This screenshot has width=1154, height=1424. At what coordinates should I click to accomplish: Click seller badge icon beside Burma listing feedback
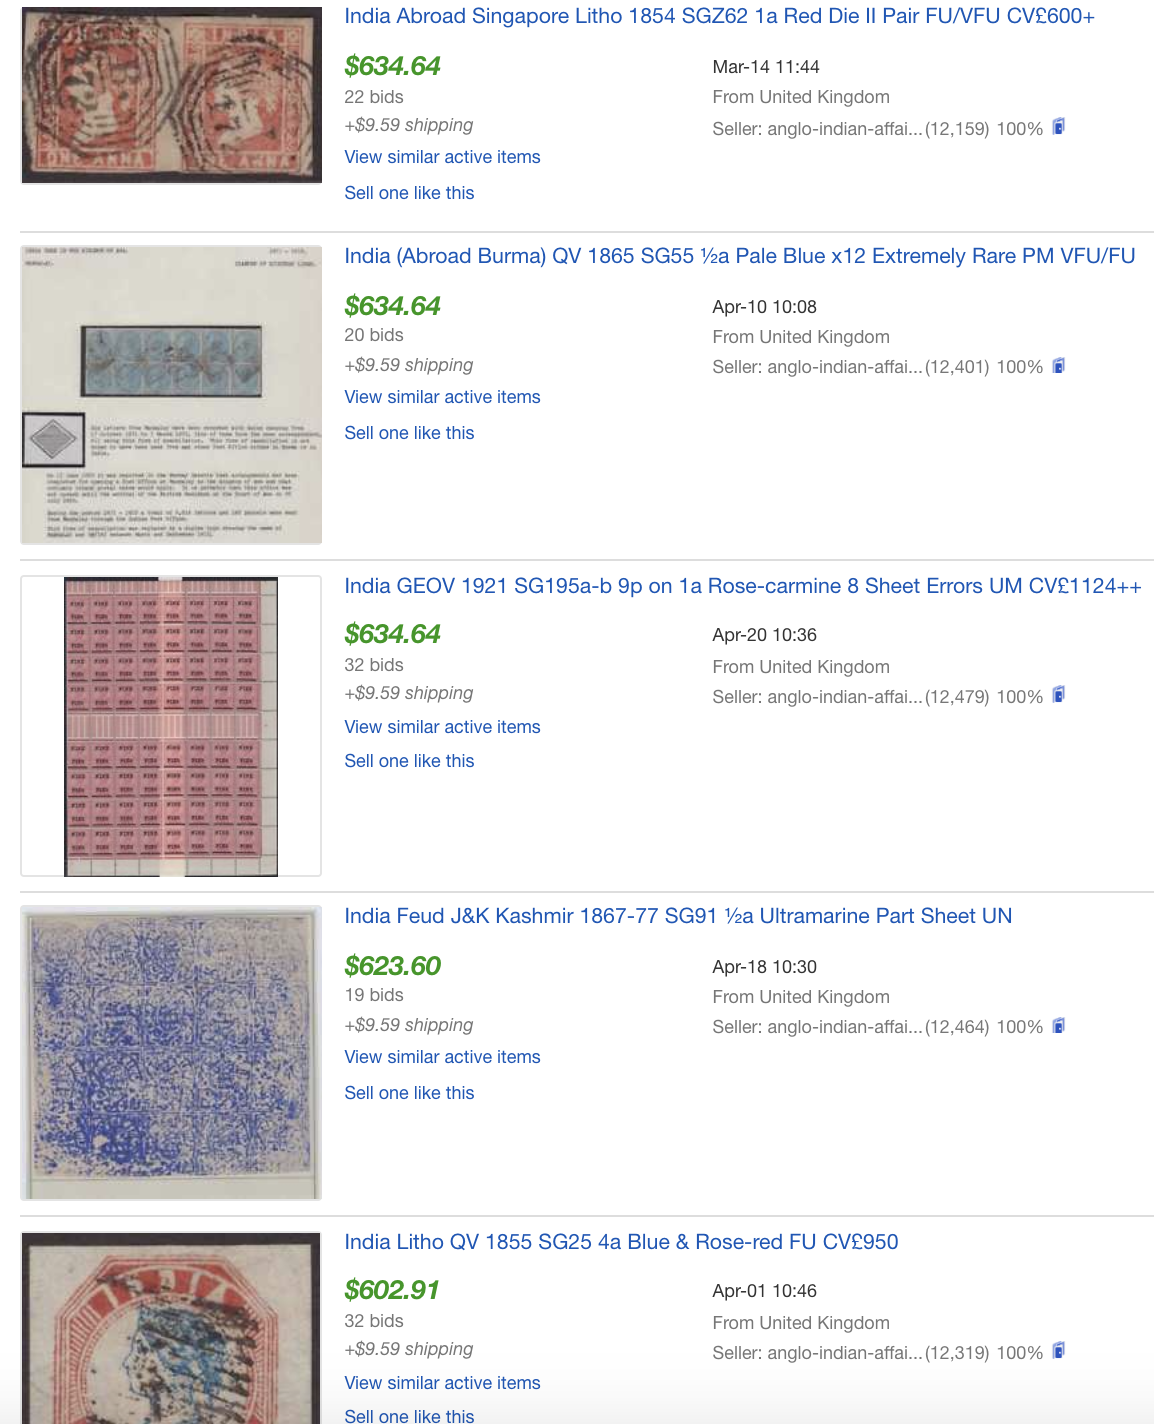[x=1059, y=366]
